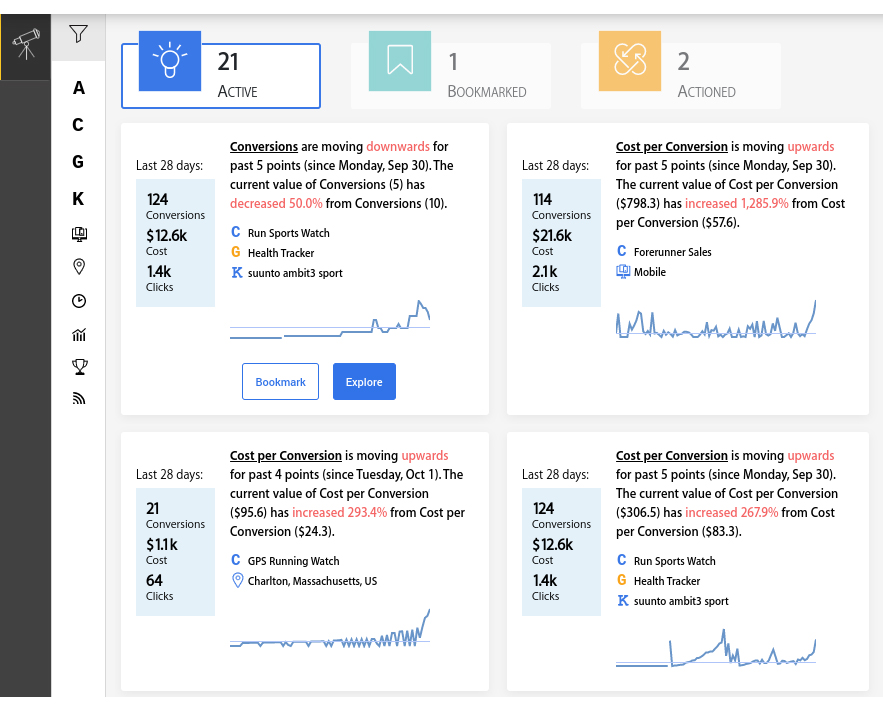This screenshot has height=709, width=883.
Task: Open the Conversions metric link in first card
Action: 264,146
